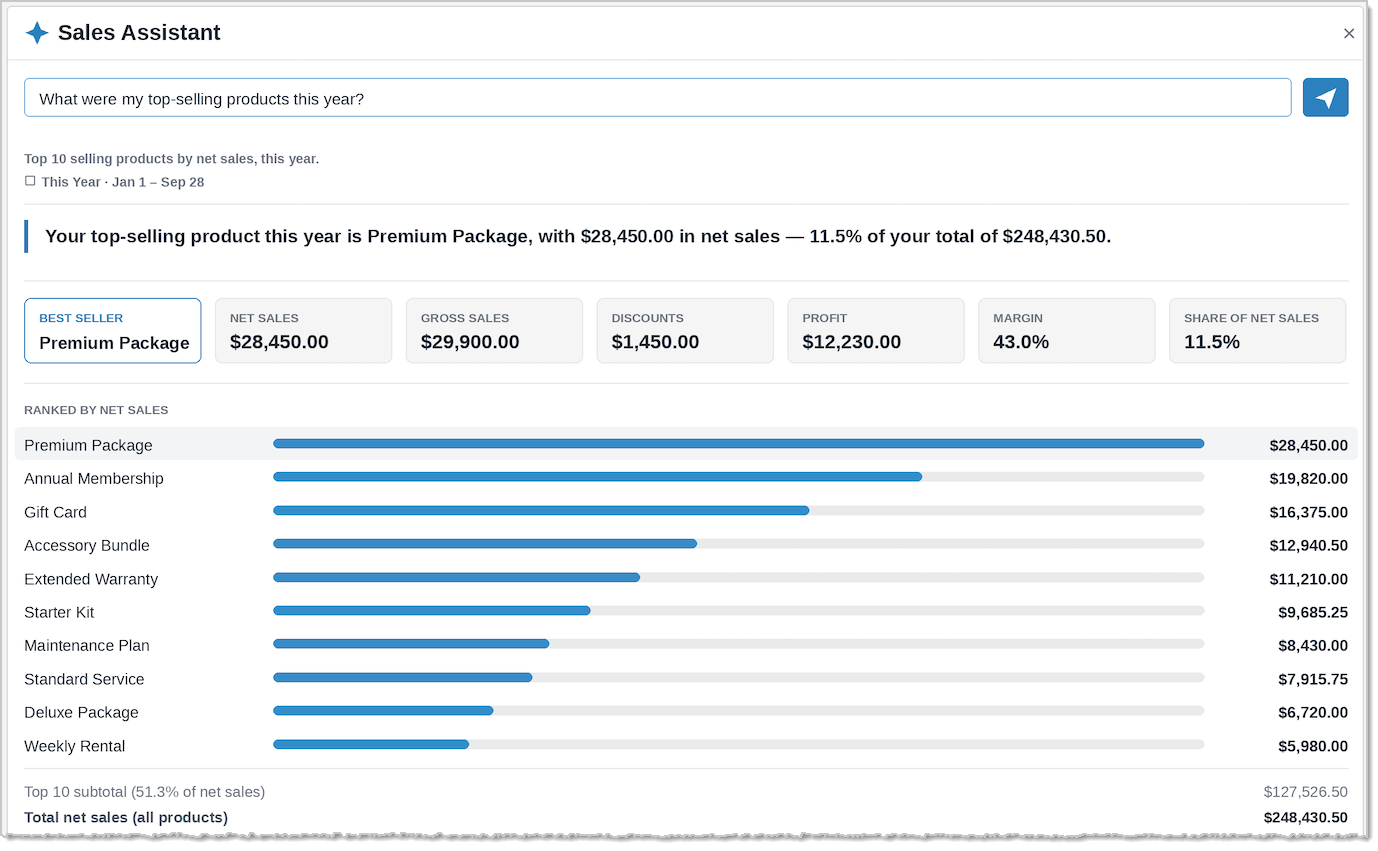Image resolution: width=1378 pixels, height=851 pixels.
Task: Click the top-selling product summary sentence
Action: [578, 237]
